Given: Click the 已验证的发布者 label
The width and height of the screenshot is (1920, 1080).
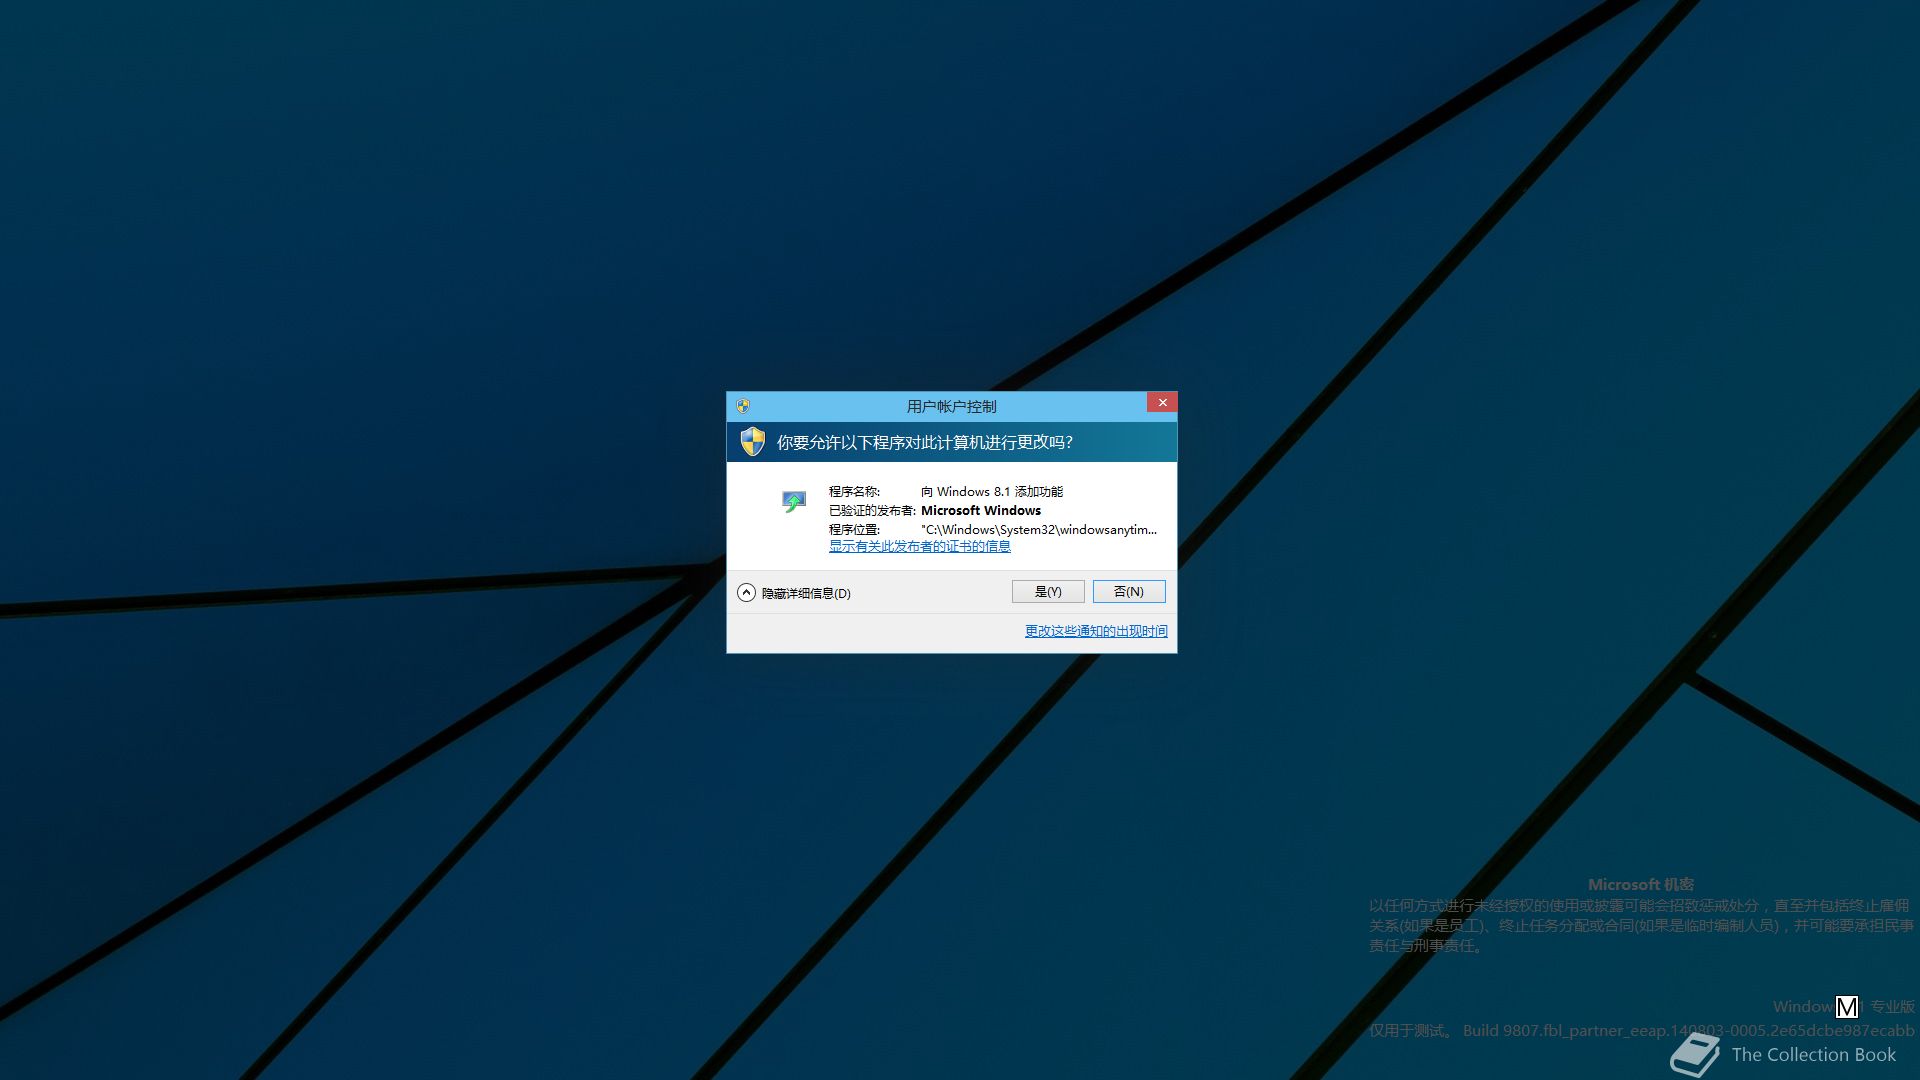Looking at the screenshot, I should click(x=872, y=510).
